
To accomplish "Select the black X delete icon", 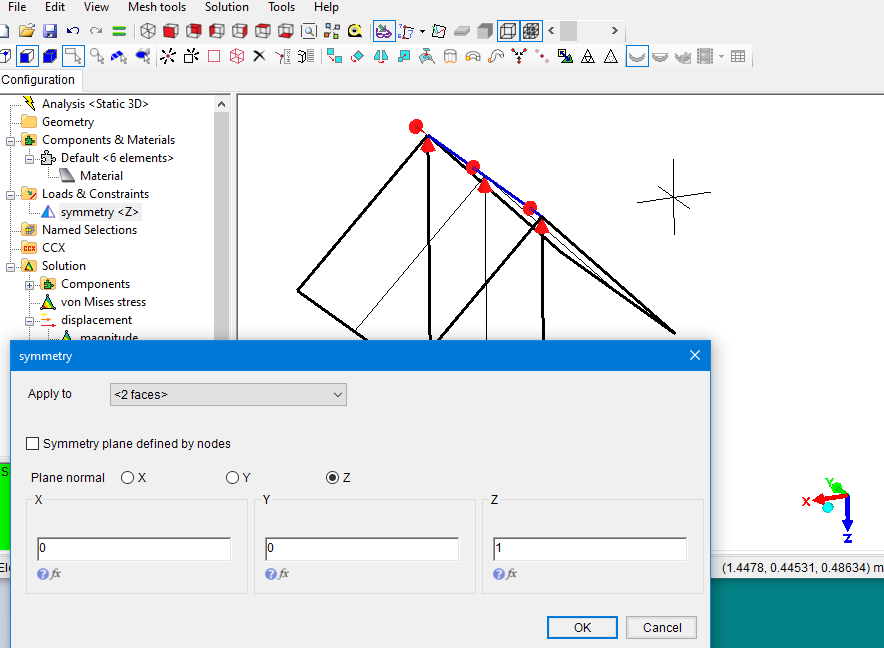I will pos(259,56).
